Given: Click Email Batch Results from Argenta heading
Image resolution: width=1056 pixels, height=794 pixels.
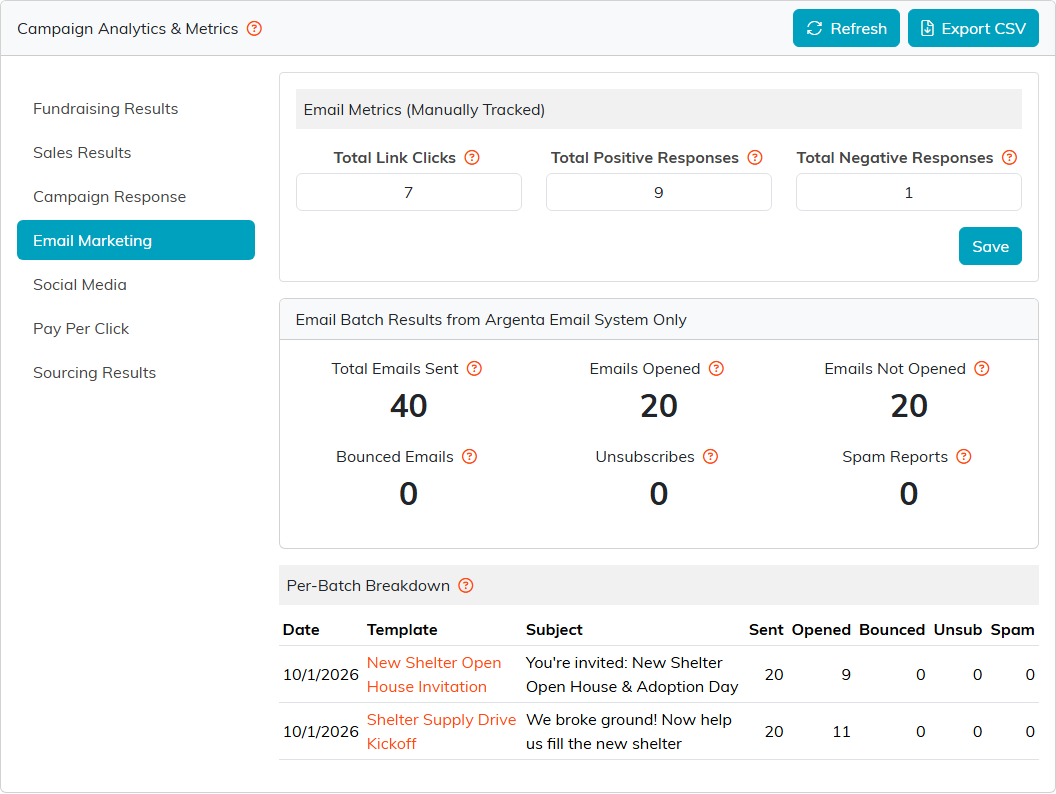Looking at the screenshot, I should pyautogui.click(x=491, y=320).
